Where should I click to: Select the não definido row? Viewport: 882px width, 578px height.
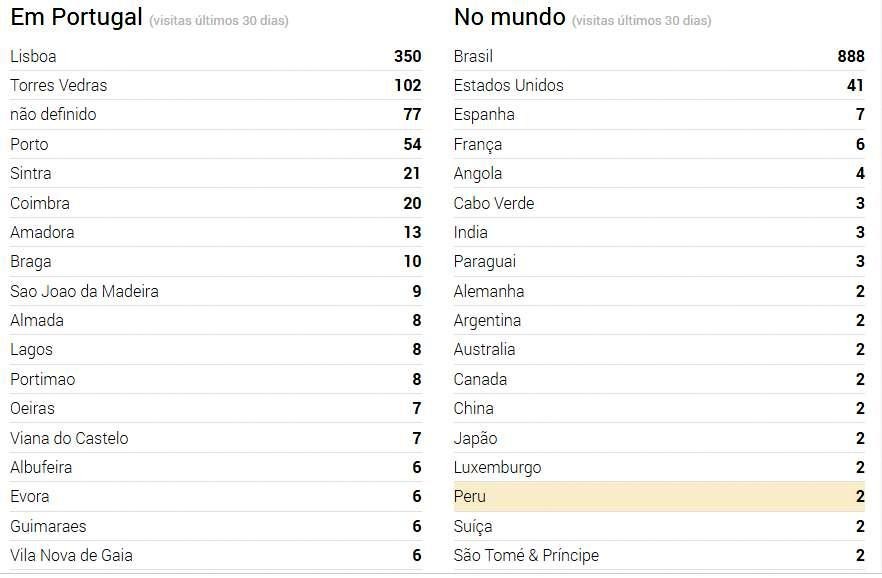pos(53,115)
